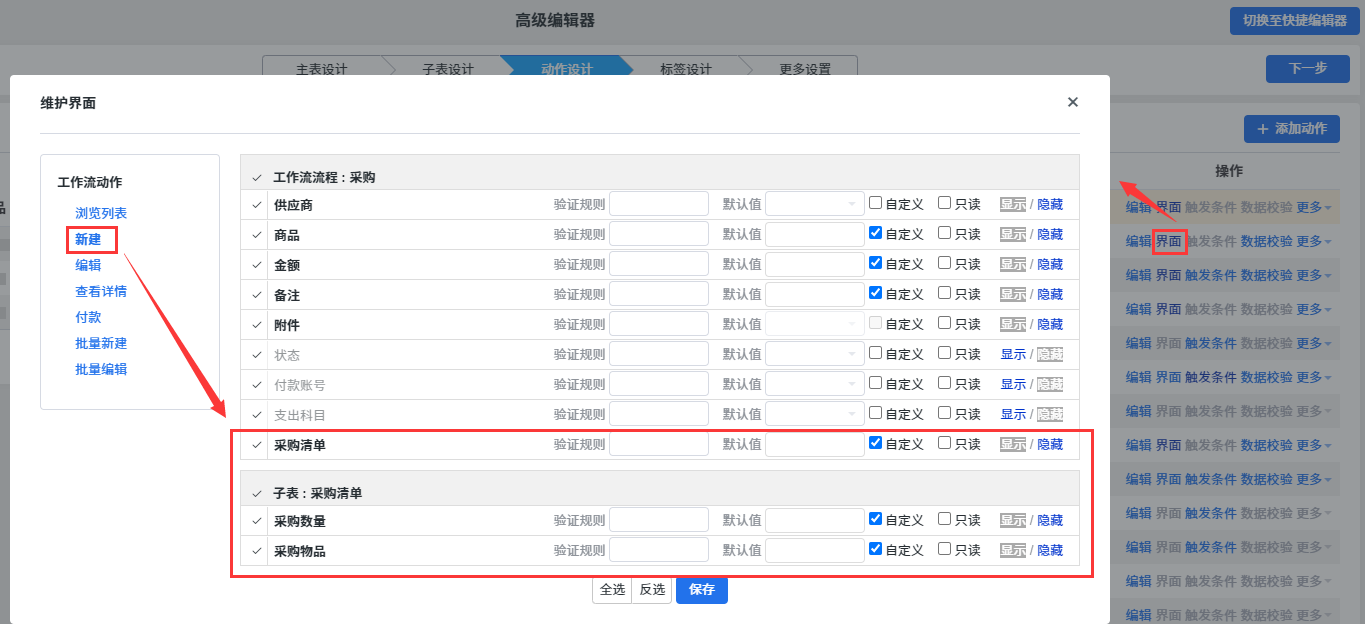
Task: Open 默认值 dropdown for 状态
Action: pyautogui.click(x=815, y=354)
